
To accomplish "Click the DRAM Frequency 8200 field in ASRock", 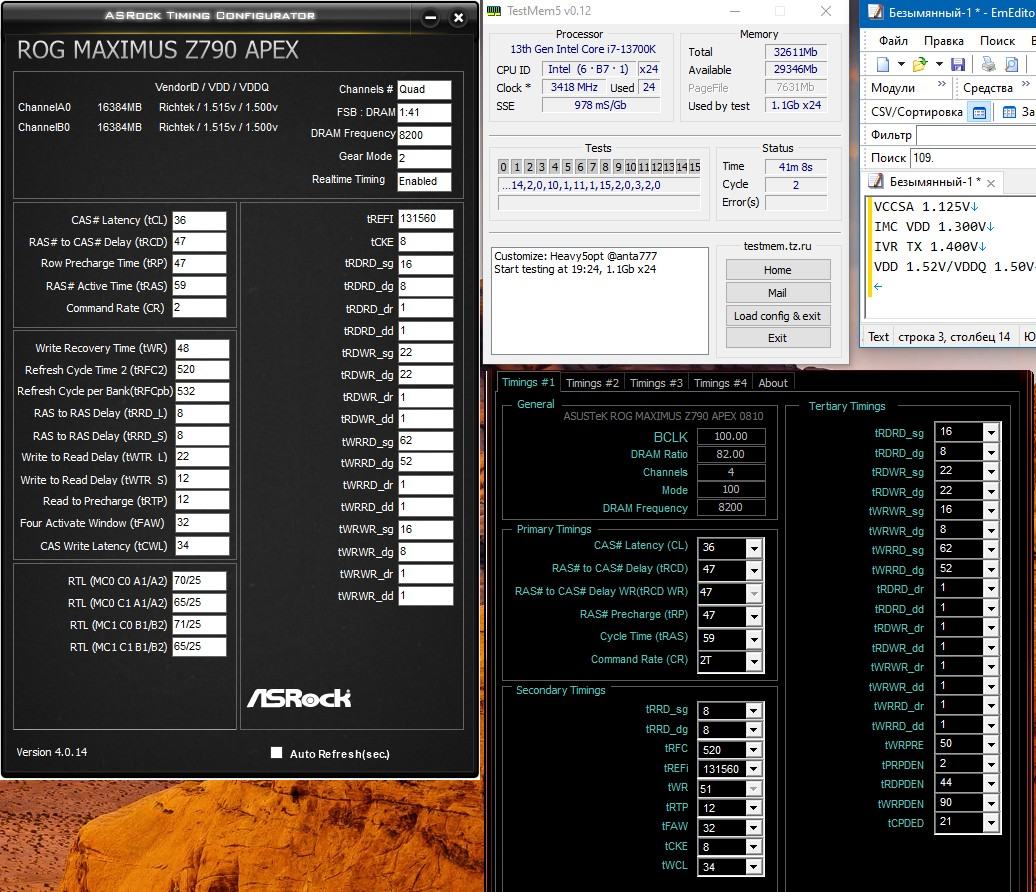I will [x=424, y=135].
